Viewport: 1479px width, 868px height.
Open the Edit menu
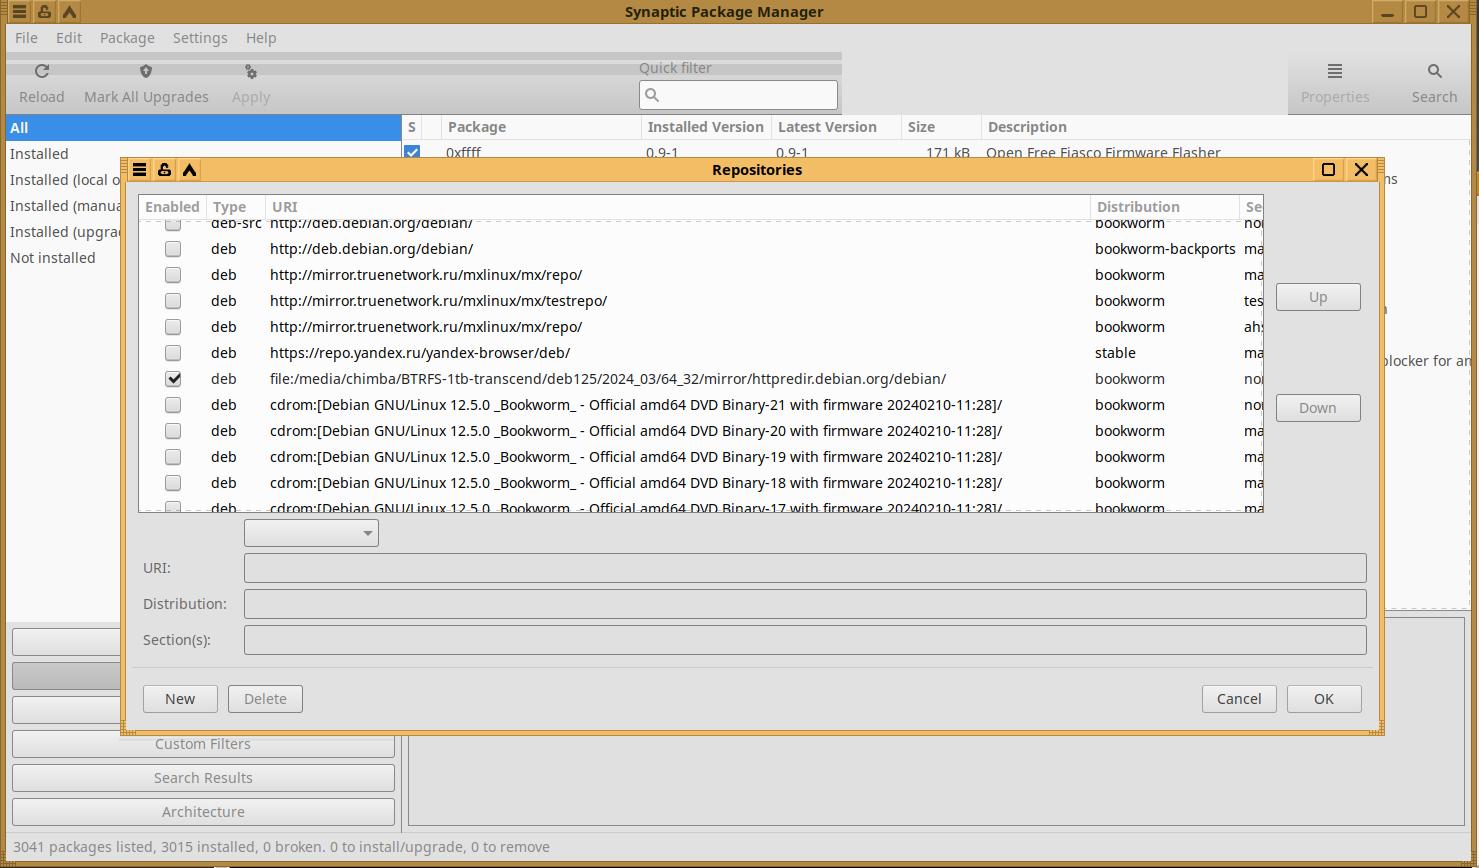[x=69, y=38]
